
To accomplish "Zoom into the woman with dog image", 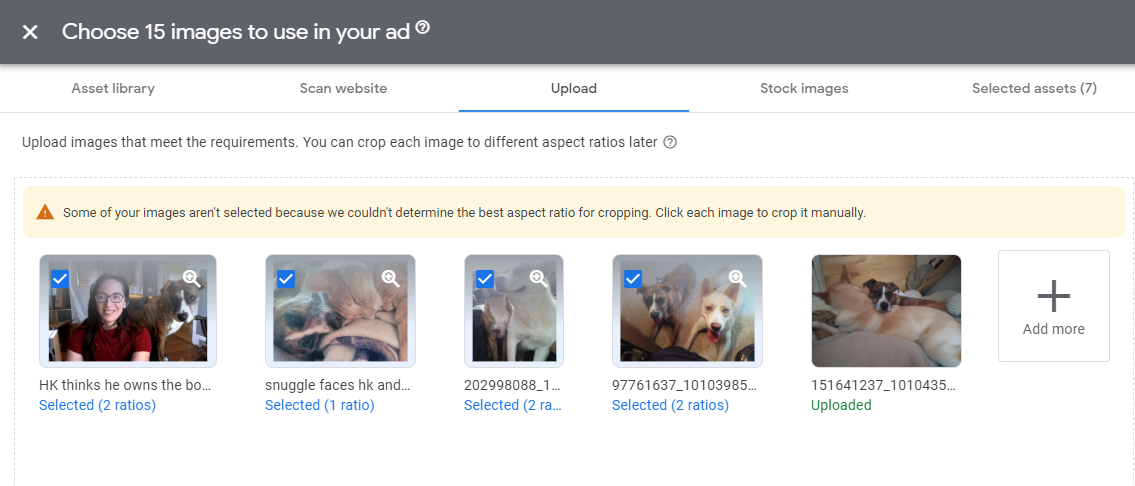I will (191, 279).
